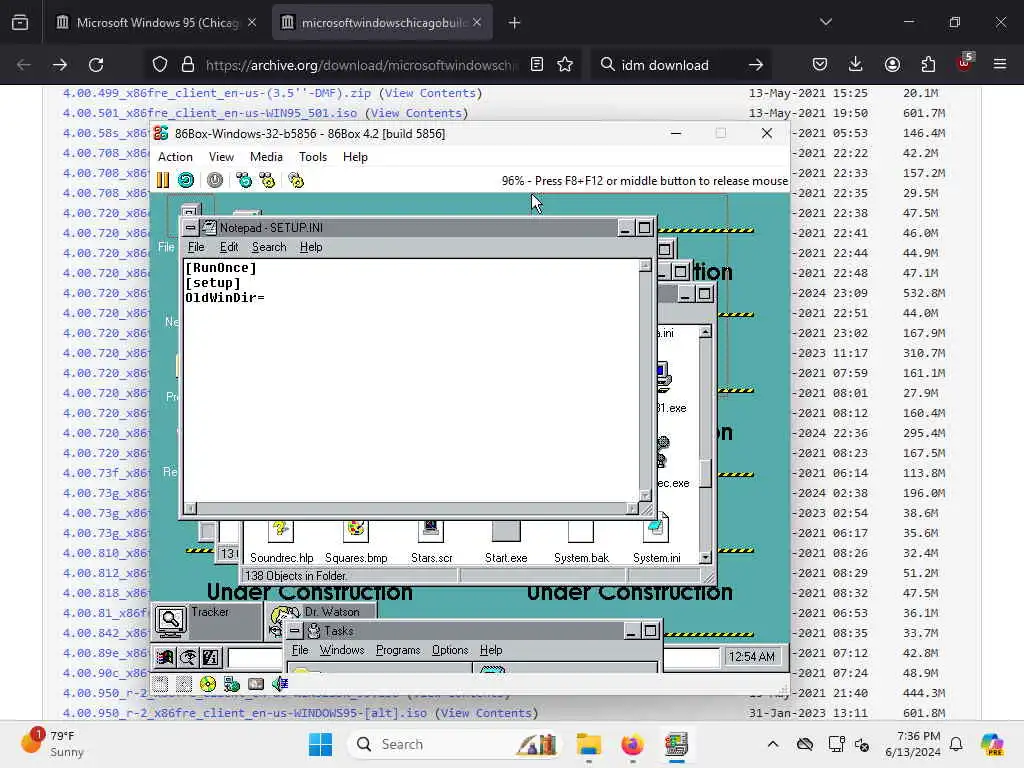Open the Media menu in 86Box

pos(266,157)
